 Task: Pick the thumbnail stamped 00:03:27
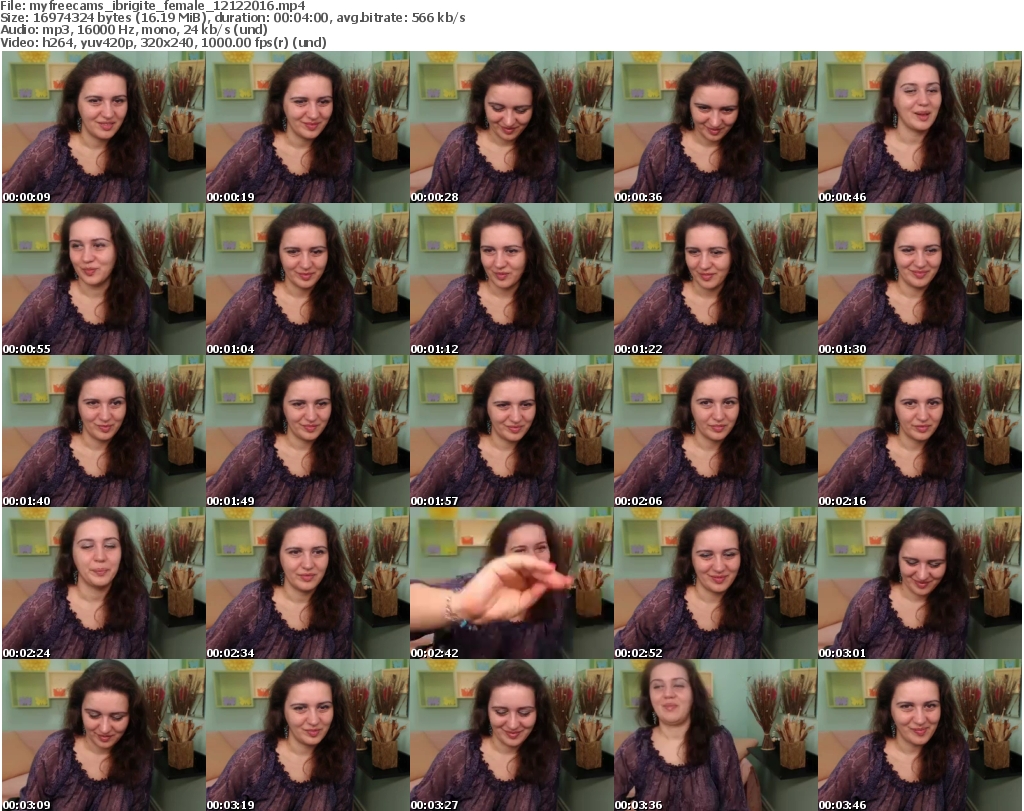(x=511, y=735)
